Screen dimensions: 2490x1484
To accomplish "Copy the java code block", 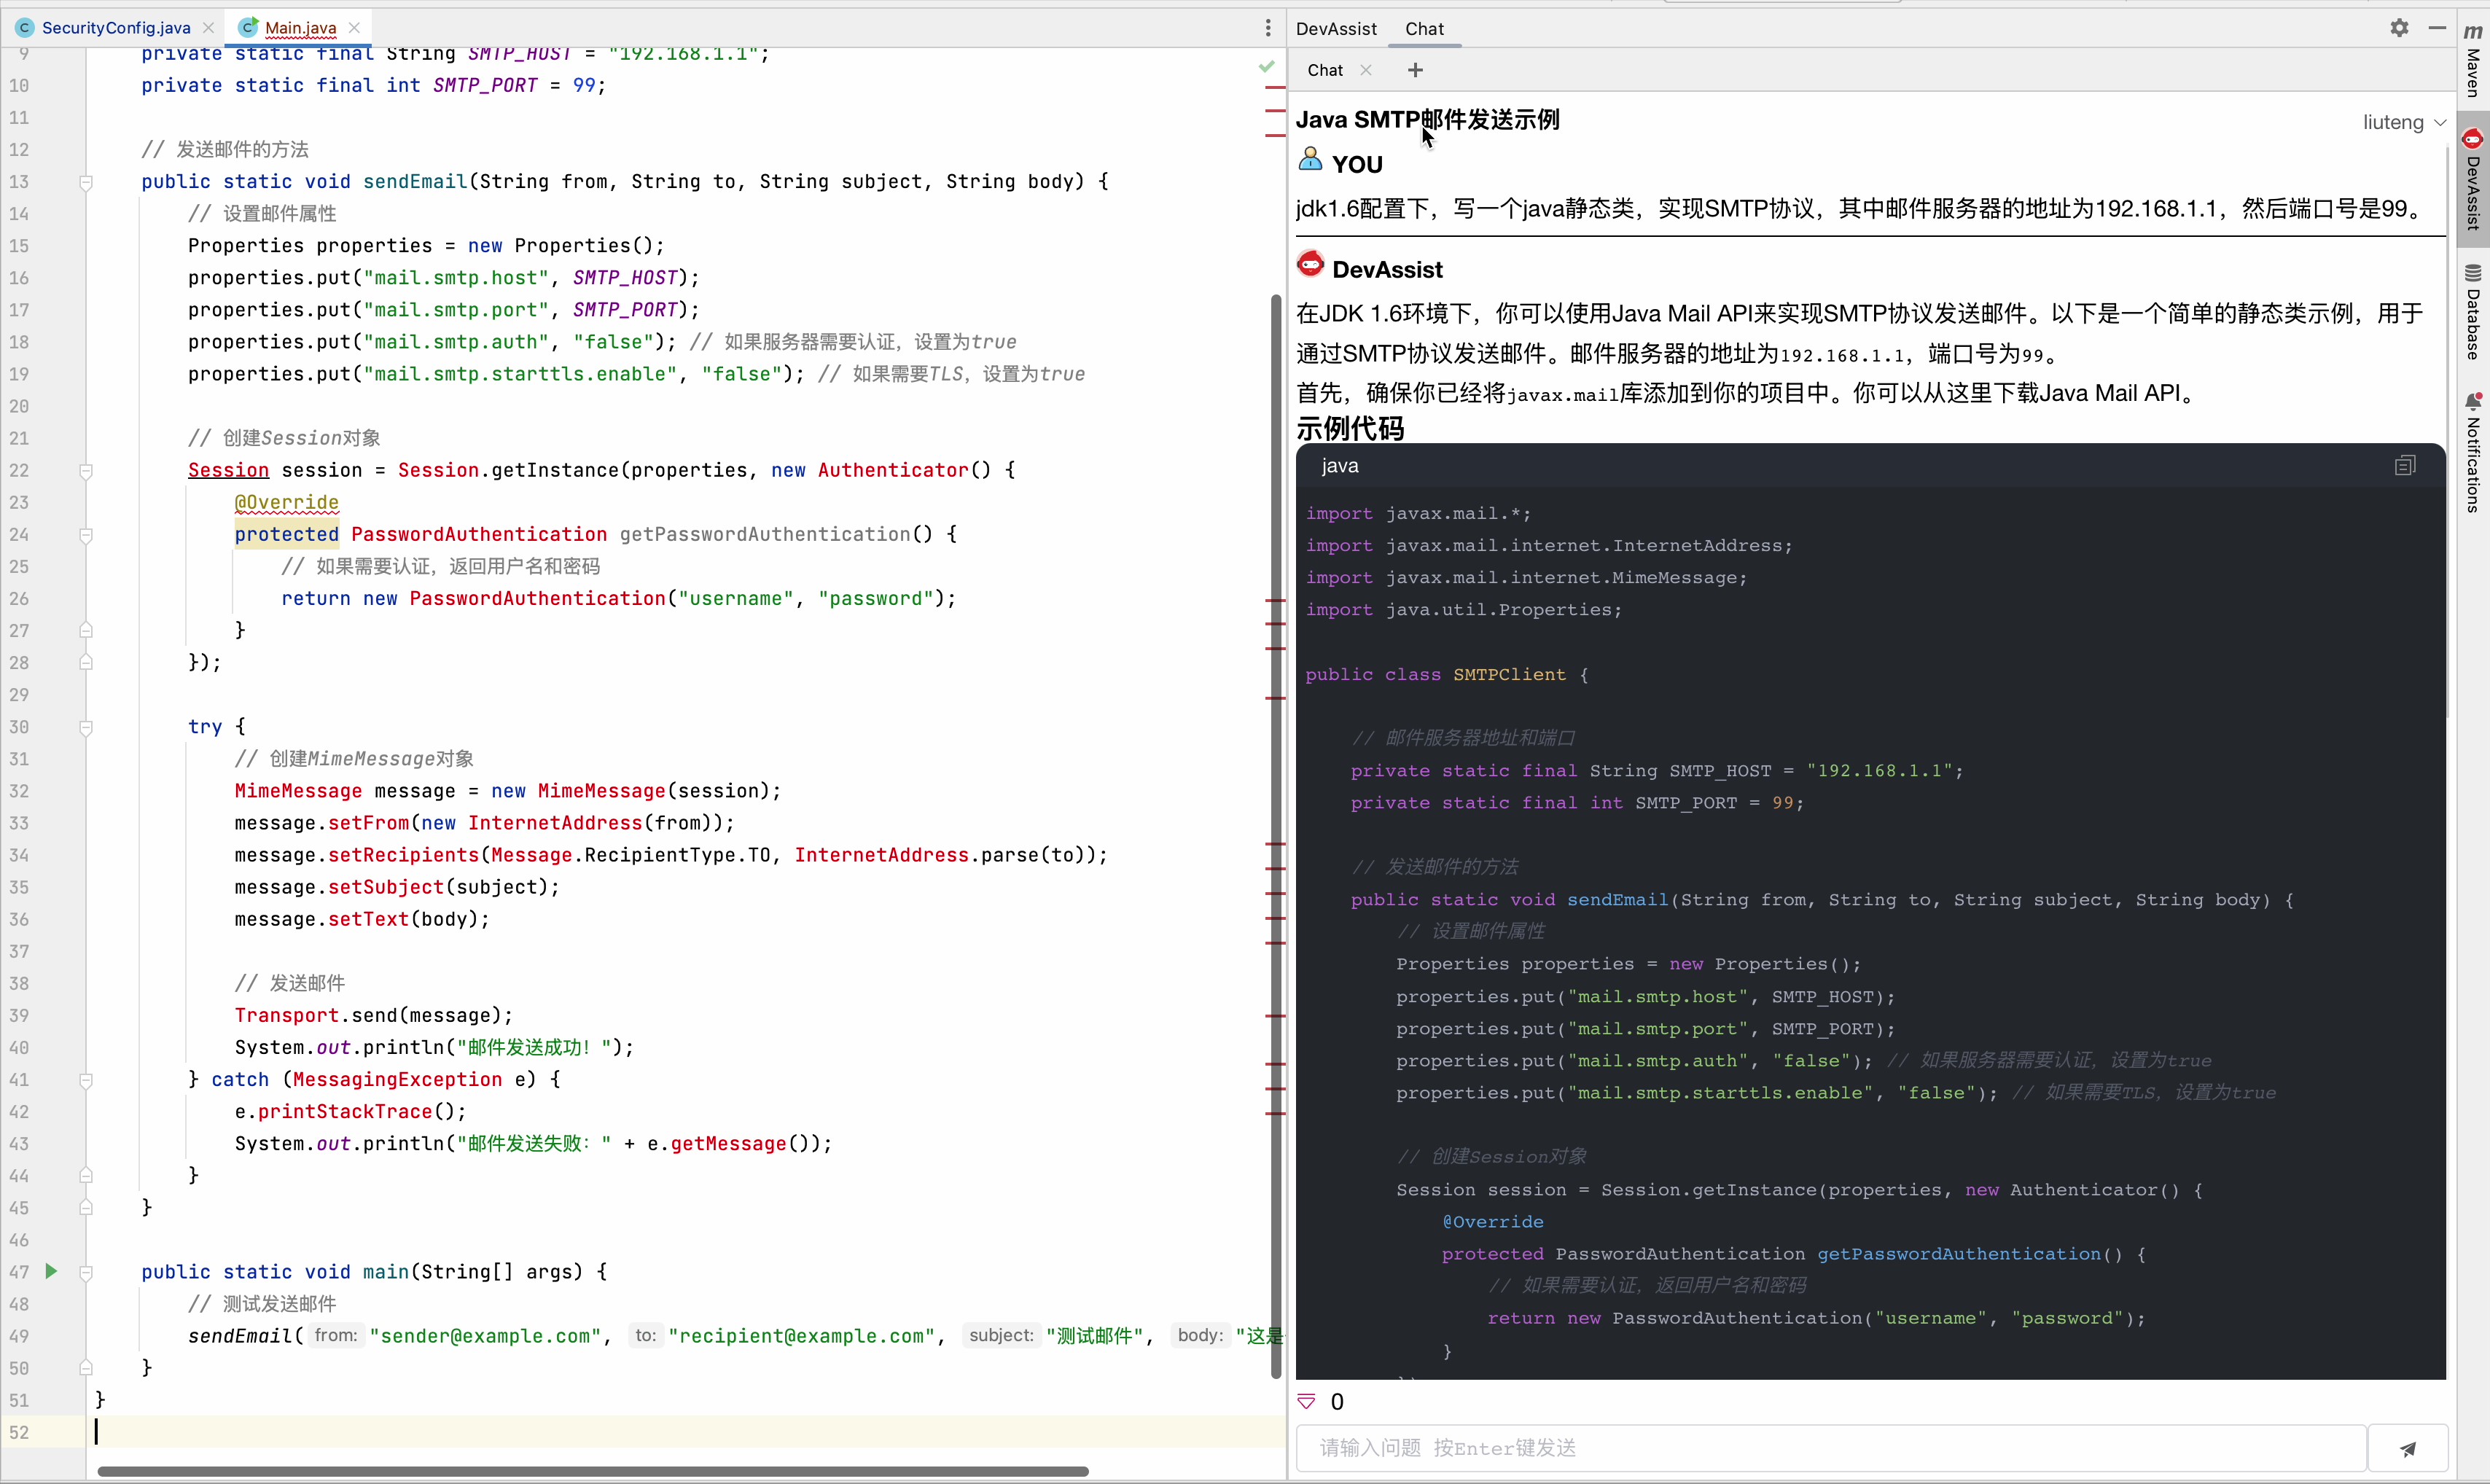I will pyautogui.click(x=2405, y=465).
